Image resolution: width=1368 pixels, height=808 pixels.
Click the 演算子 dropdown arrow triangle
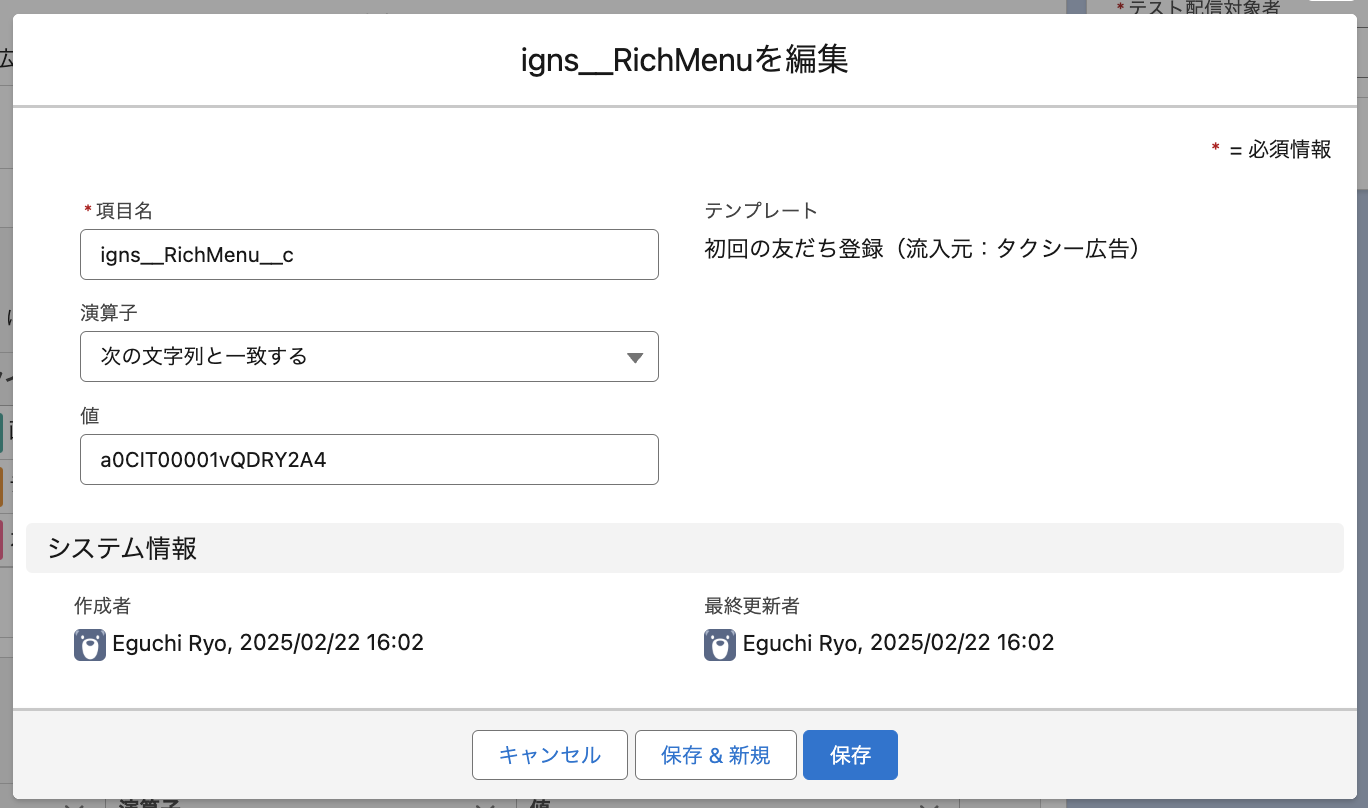[634, 358]
